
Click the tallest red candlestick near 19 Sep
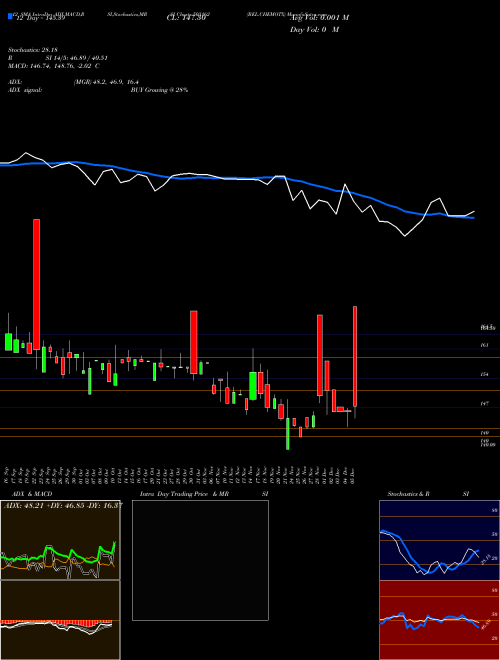click(x=37, y=284)
